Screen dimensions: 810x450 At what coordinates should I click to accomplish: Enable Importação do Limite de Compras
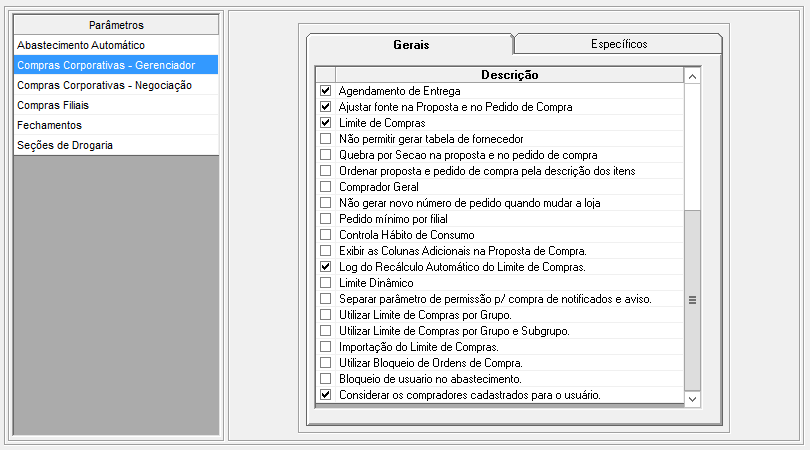coord(325,347)
